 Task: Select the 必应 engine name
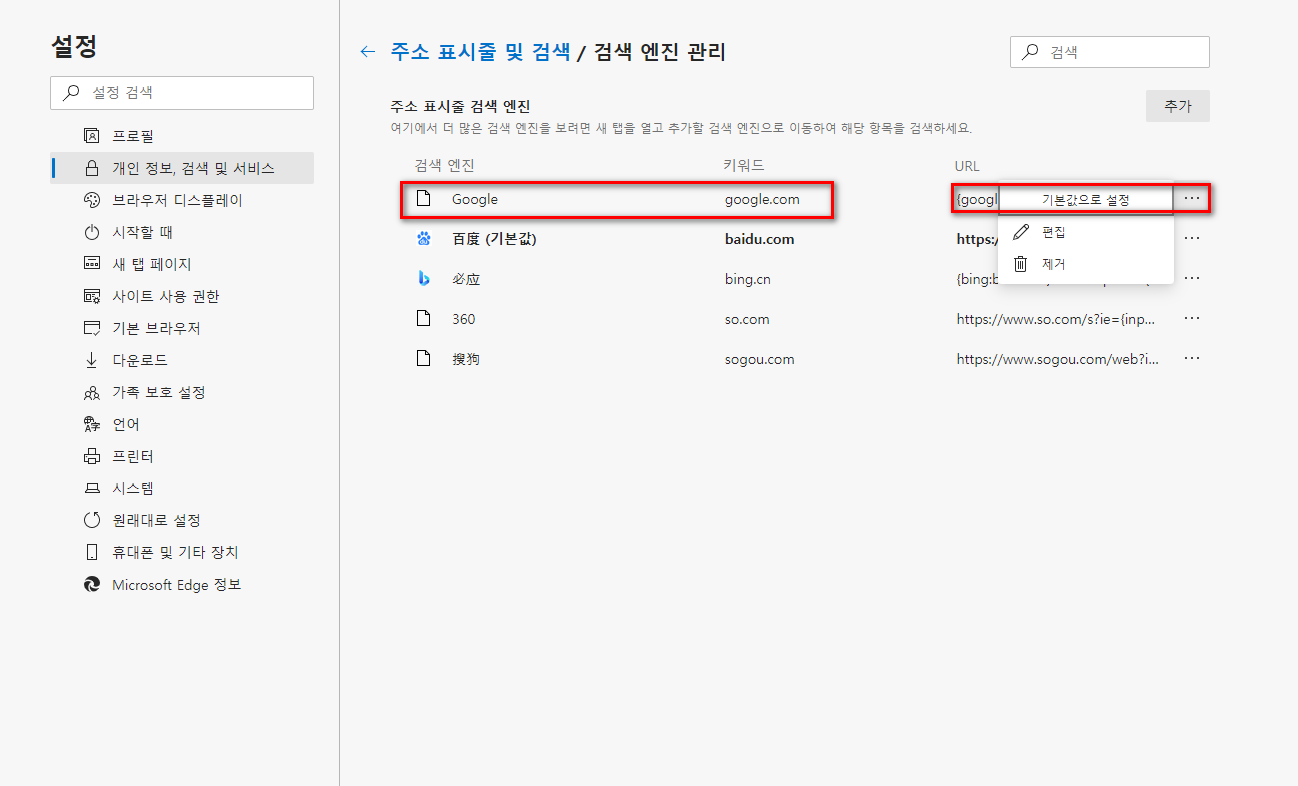[466, 279]
